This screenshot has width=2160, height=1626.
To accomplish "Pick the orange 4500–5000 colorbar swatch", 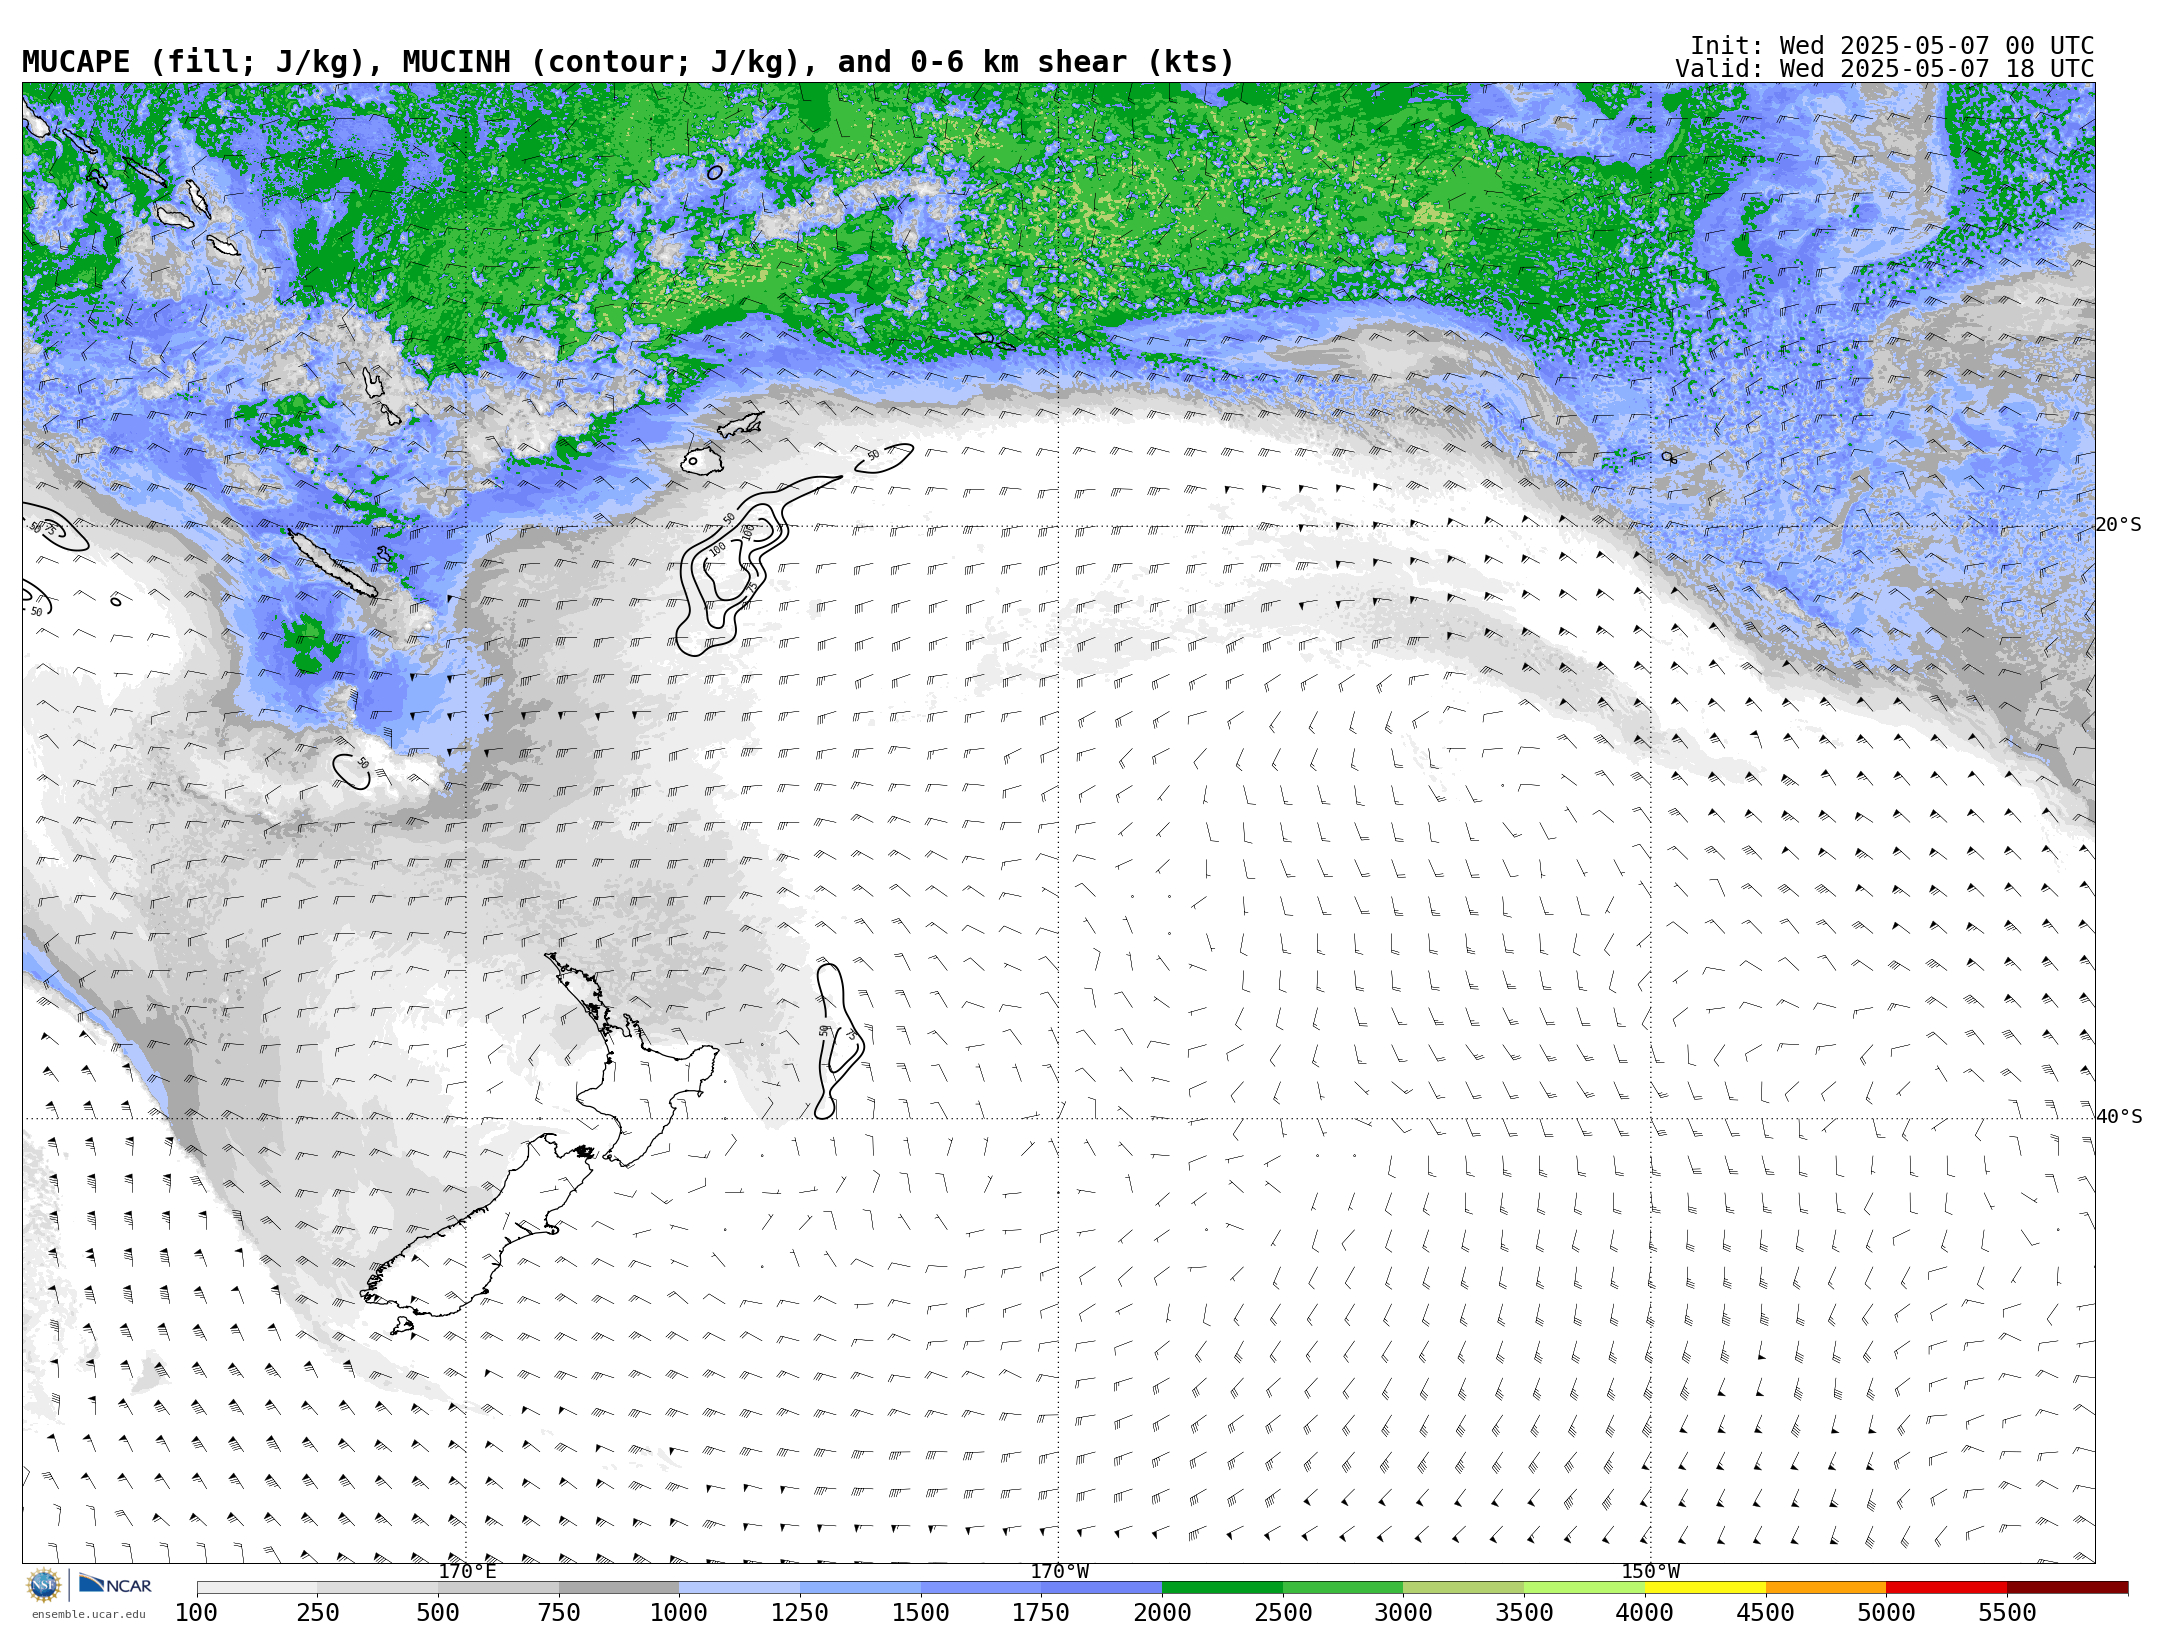I will coord(1826,1588).
